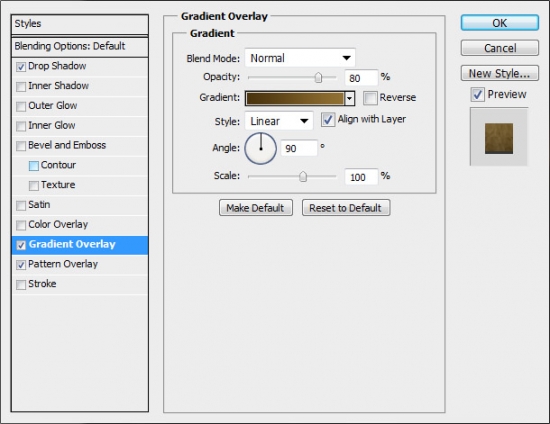Select the Inner Glow style row
The height and width of the screenshot is (424, 550).
[x=80, y=126]
